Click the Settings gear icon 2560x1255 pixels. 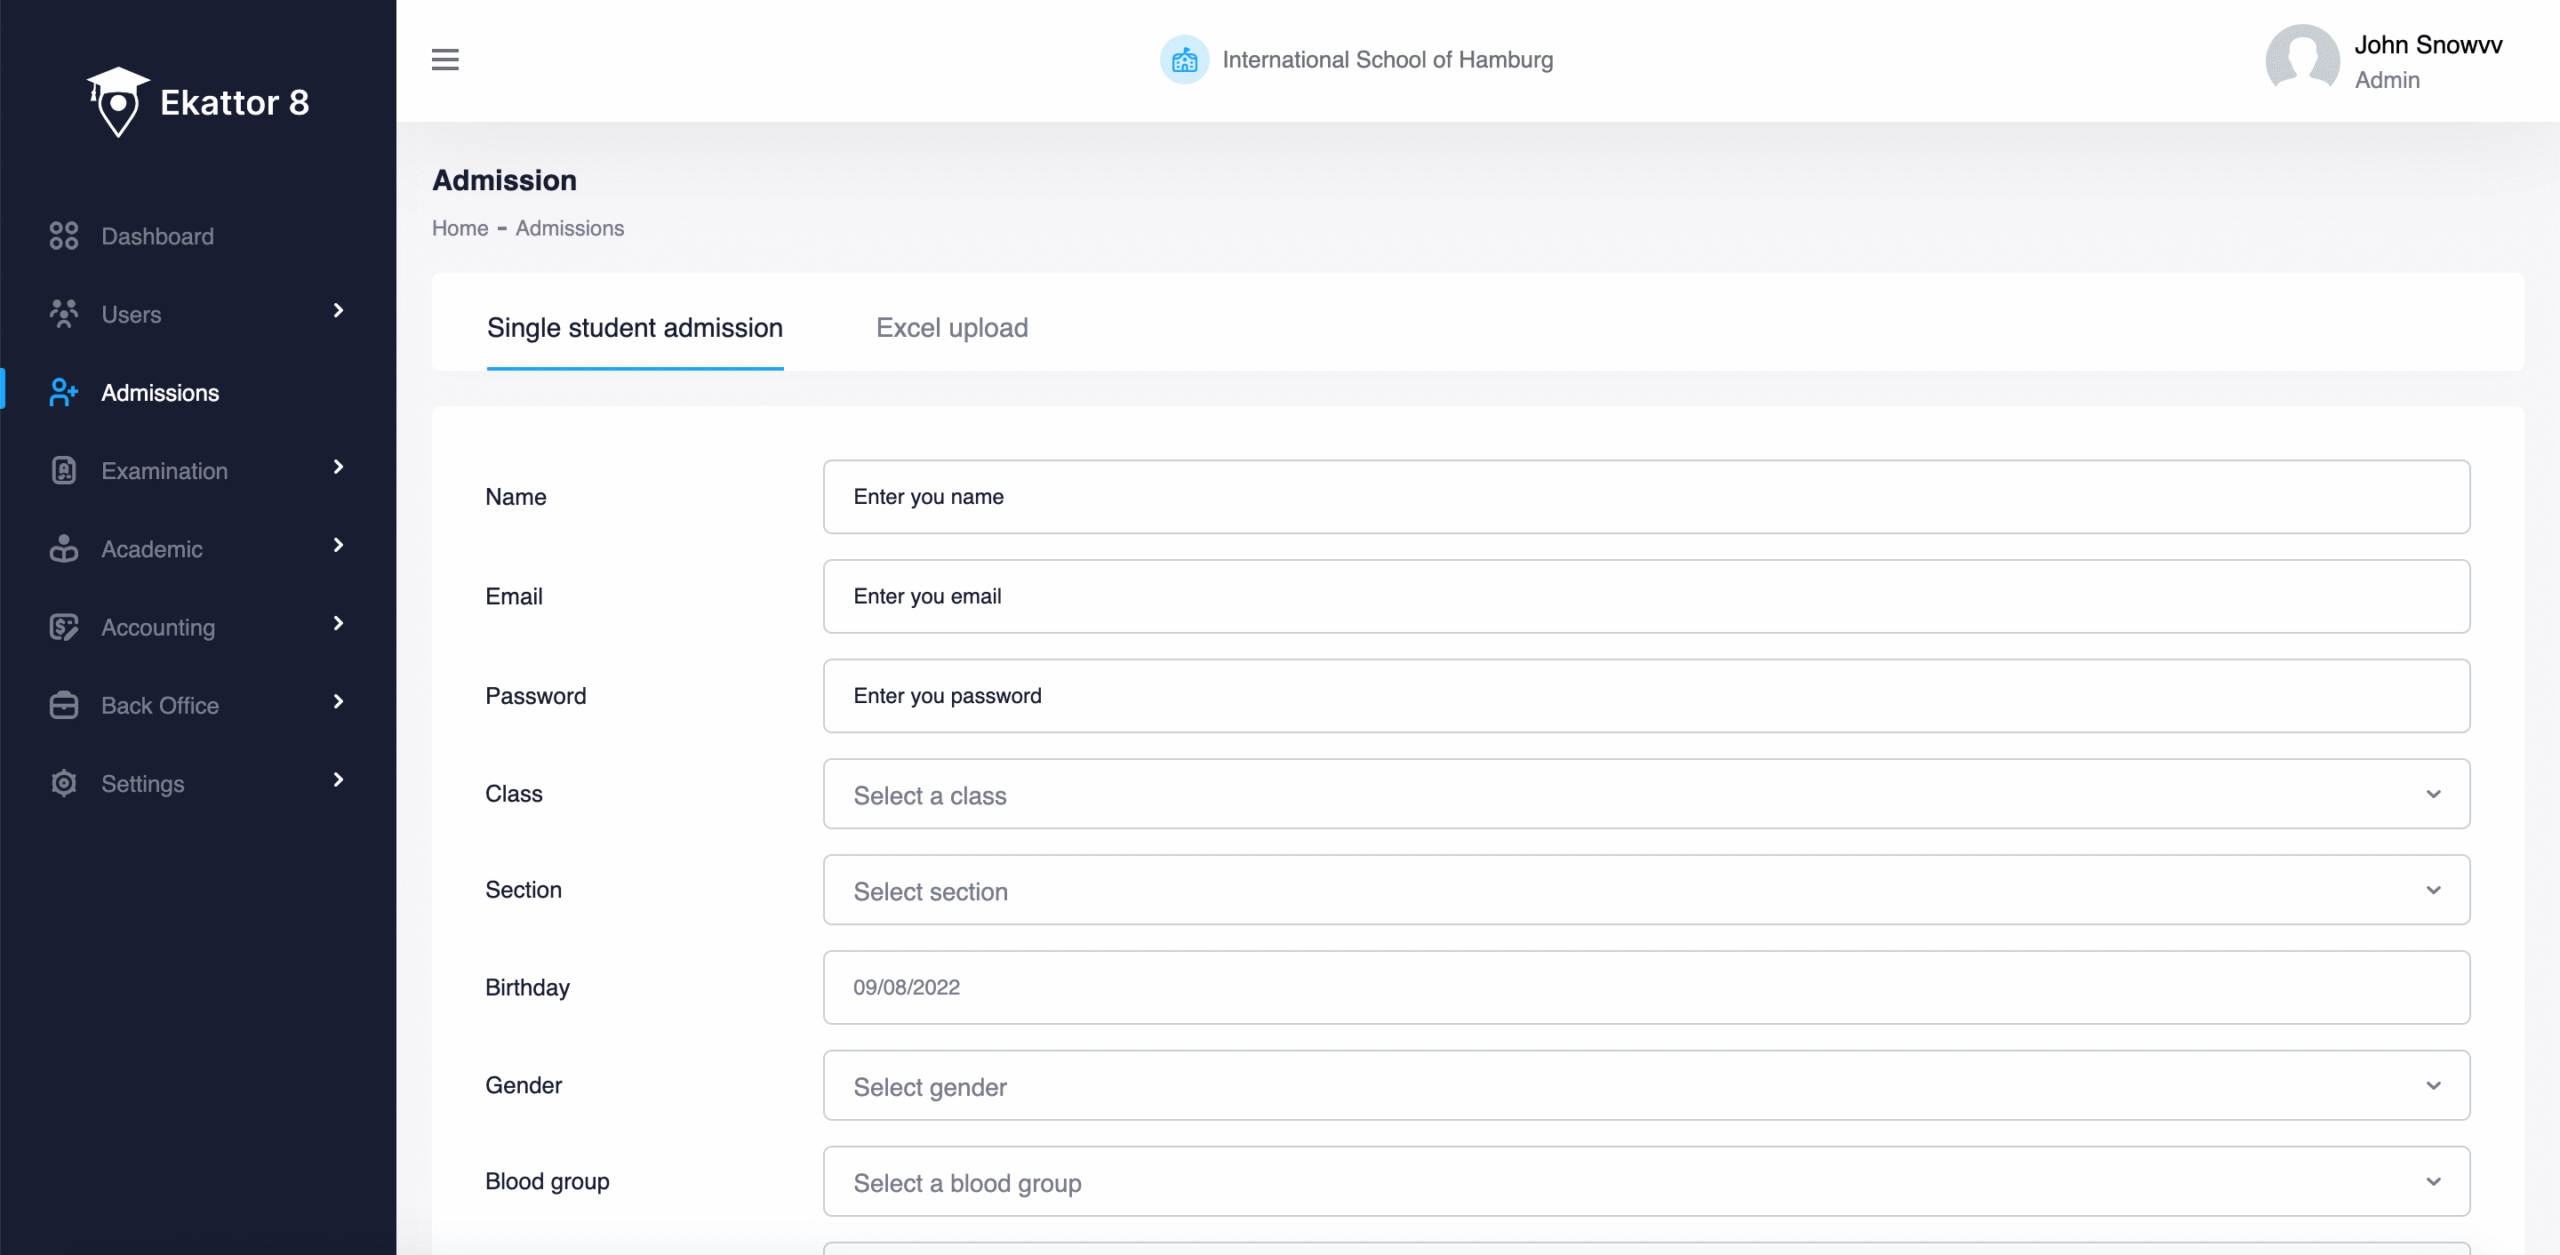(64, 783)
